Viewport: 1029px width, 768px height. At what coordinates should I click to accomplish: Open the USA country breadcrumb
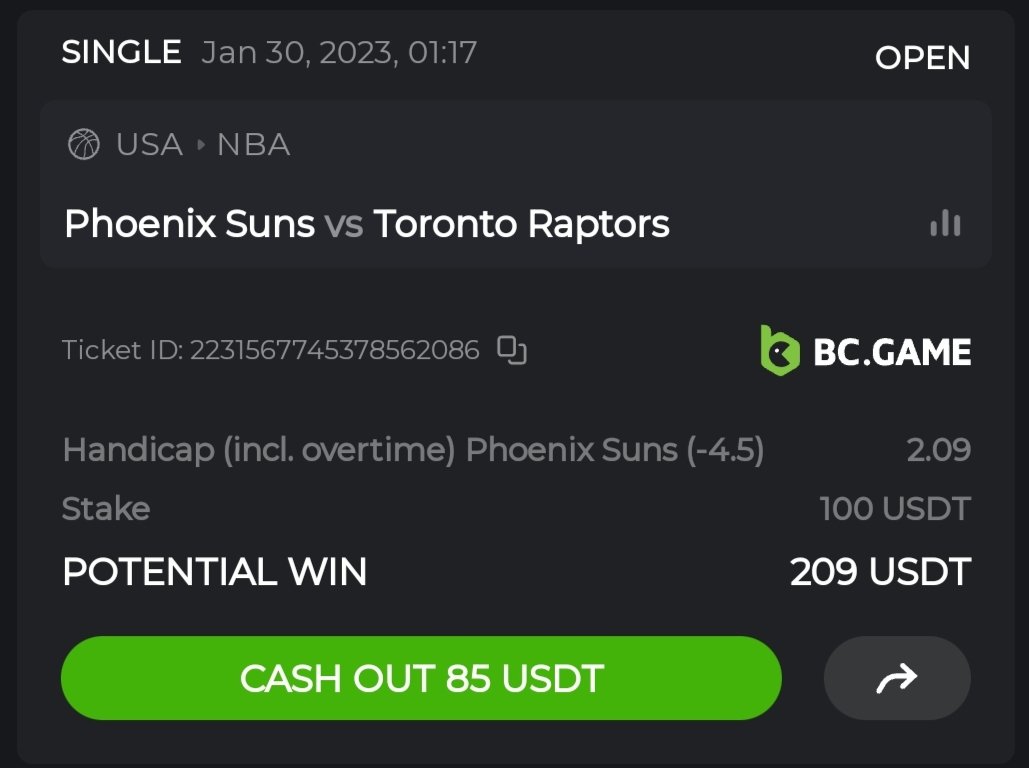tap(149, 145)
